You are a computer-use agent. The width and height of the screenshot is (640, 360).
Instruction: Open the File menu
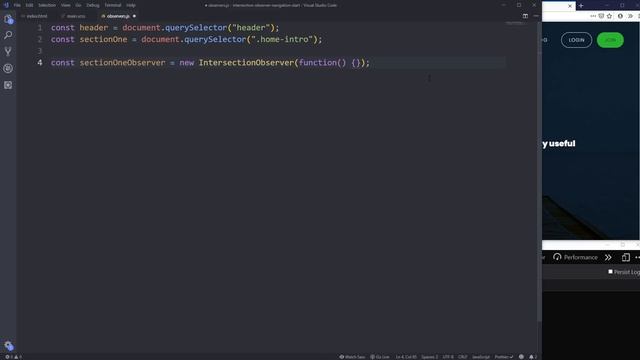[17, 5]
